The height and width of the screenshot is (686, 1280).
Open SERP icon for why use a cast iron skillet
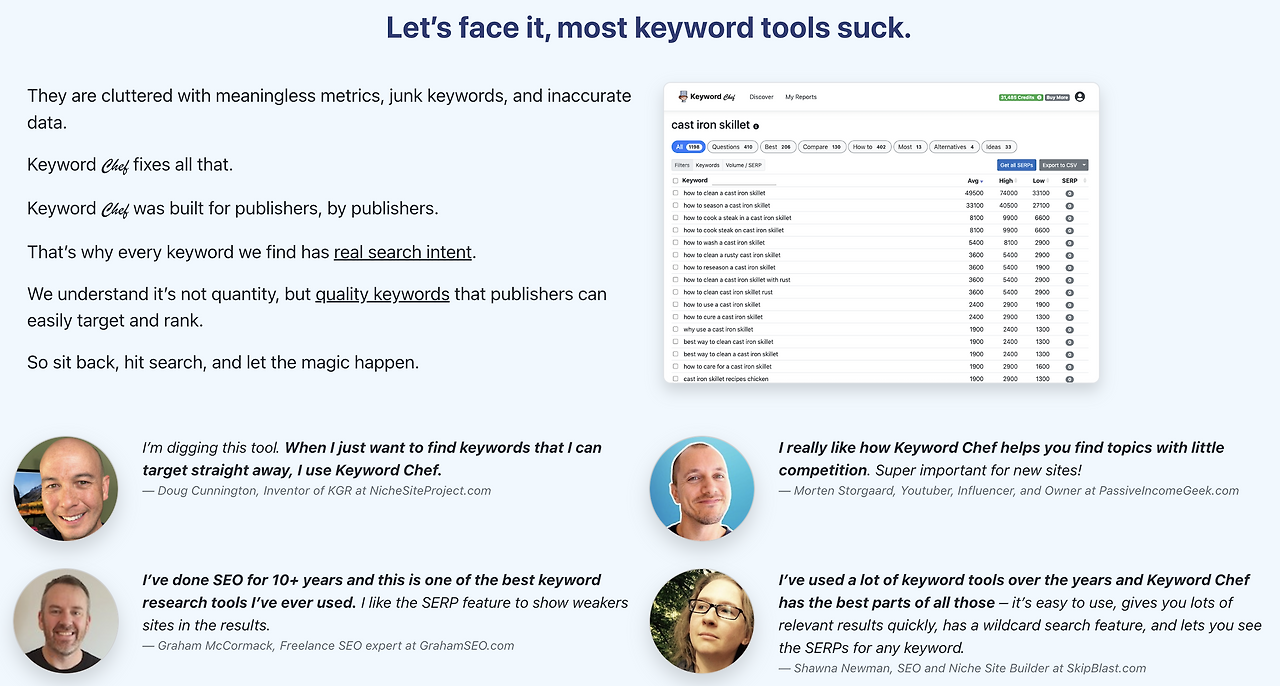[1069, 329]
